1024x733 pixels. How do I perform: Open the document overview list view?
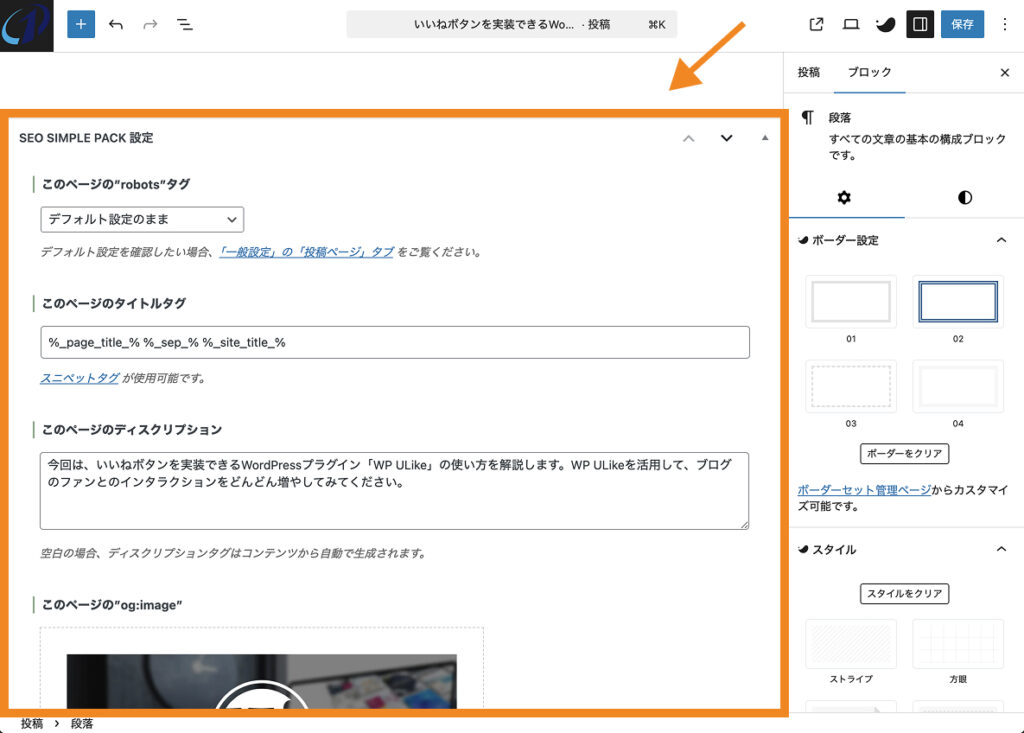coord(184,24)
